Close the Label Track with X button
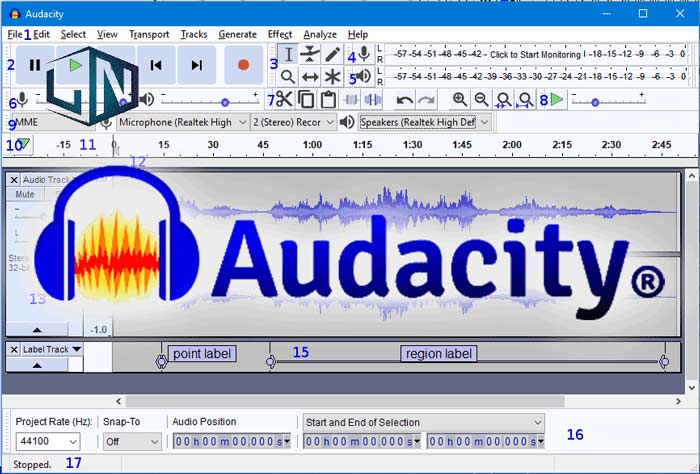Viewport: 700px width, 474px height. coord(14,349)
